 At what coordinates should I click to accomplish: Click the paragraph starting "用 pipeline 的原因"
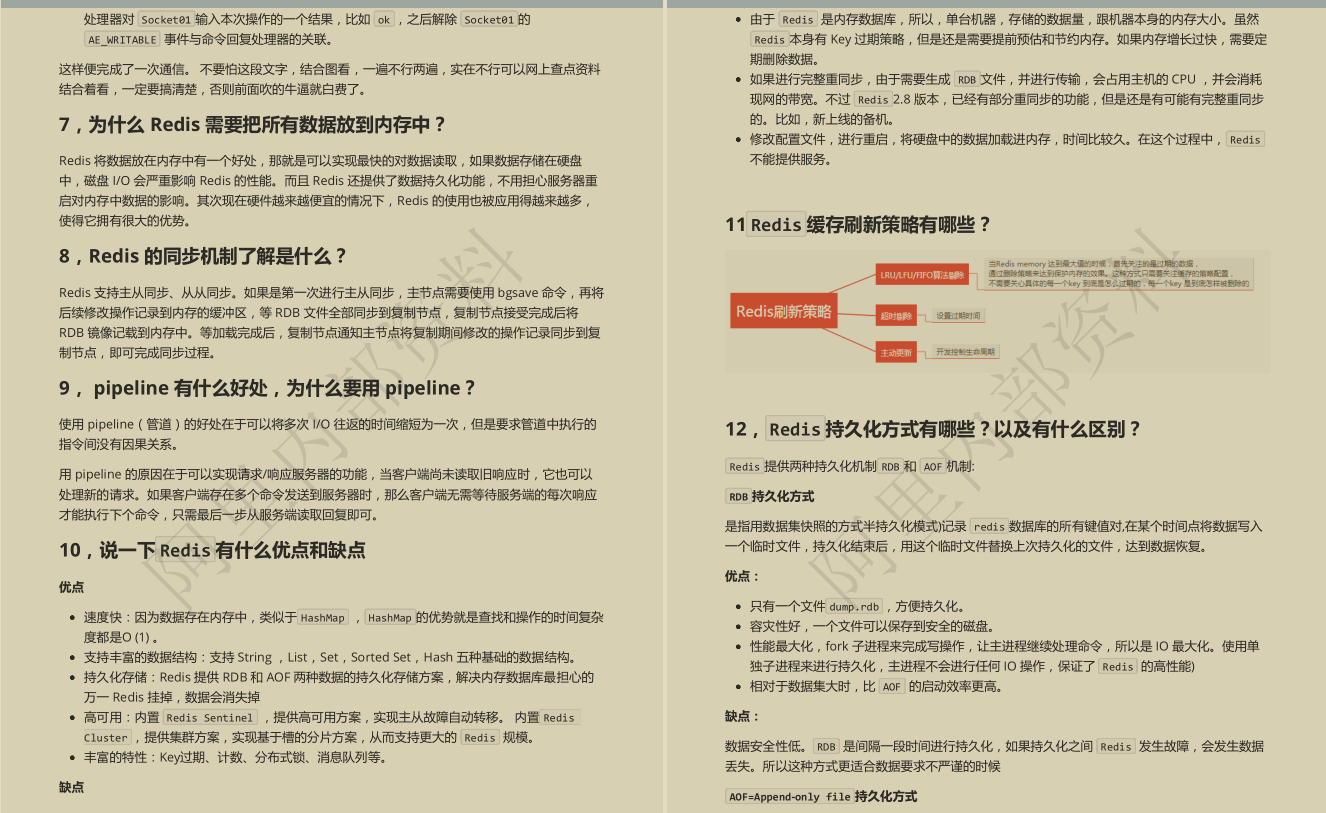(328, 494)
